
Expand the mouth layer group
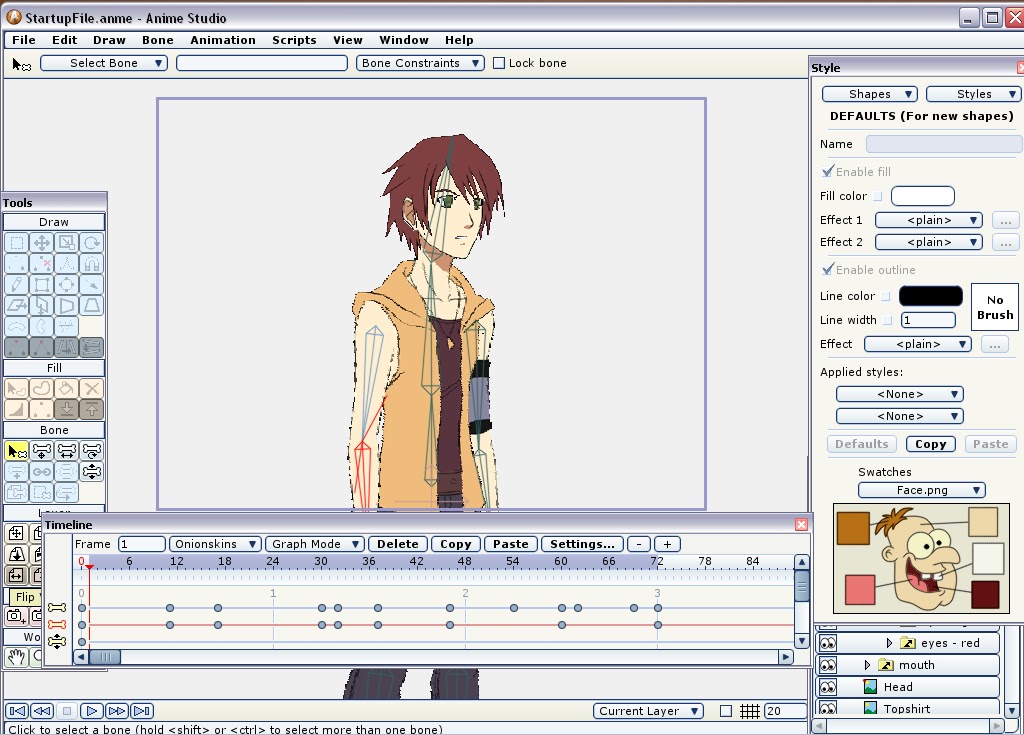click(x=867, y=665)
